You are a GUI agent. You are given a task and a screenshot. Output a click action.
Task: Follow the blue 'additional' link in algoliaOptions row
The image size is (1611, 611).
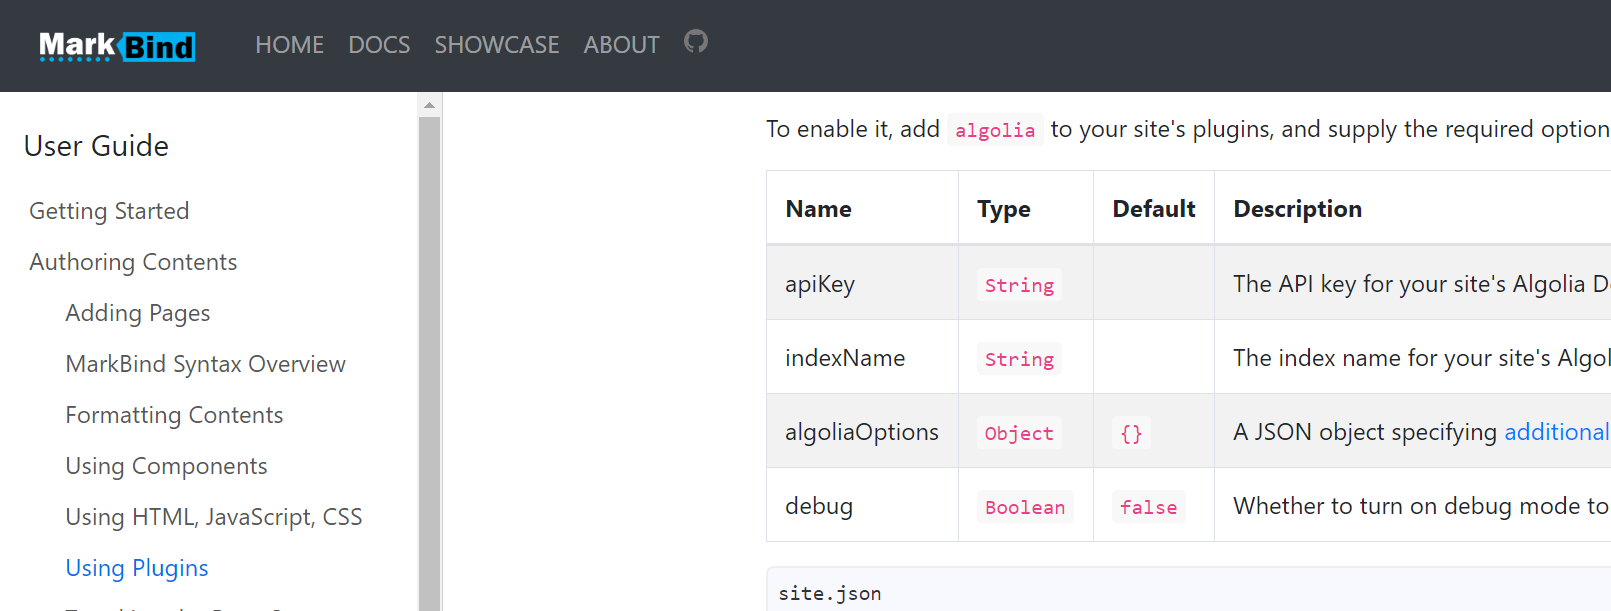point(1556,432)
